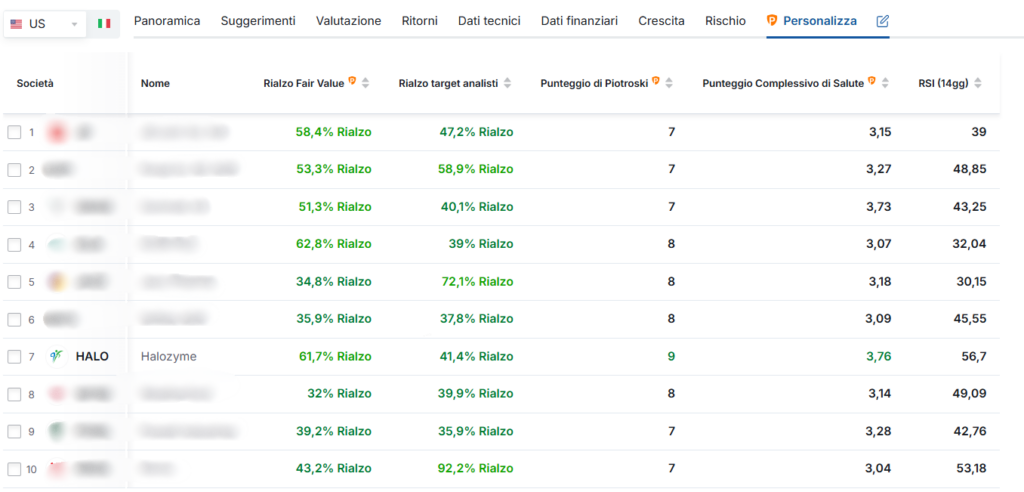1024x492 pixels.
Task: Click the Halozyme company logo icon
Action: point(56,356)
